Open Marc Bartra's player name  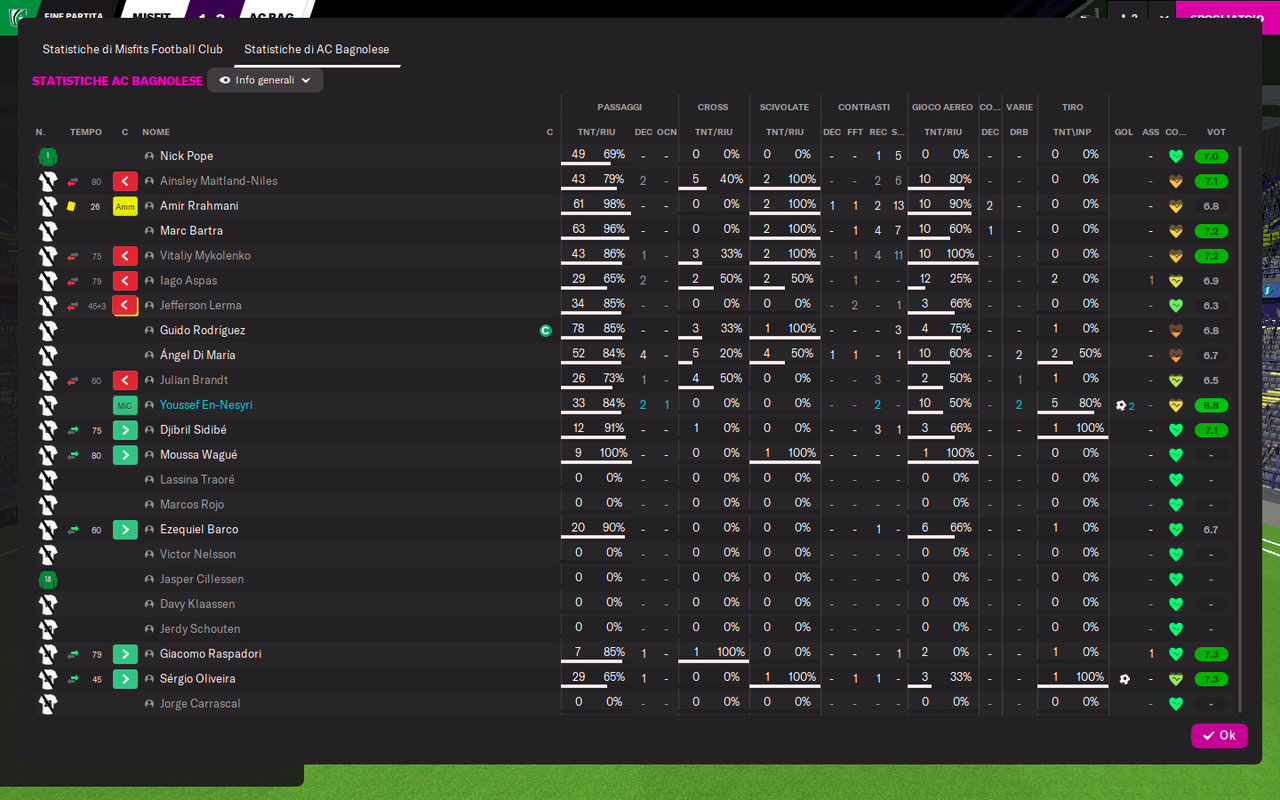(x=191, y=231)
